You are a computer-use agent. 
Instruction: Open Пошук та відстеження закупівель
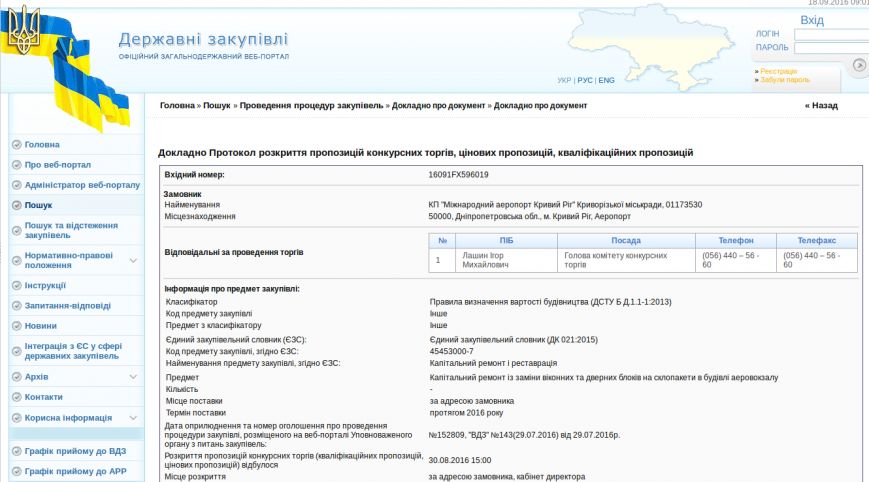click(x=71, y=230)
